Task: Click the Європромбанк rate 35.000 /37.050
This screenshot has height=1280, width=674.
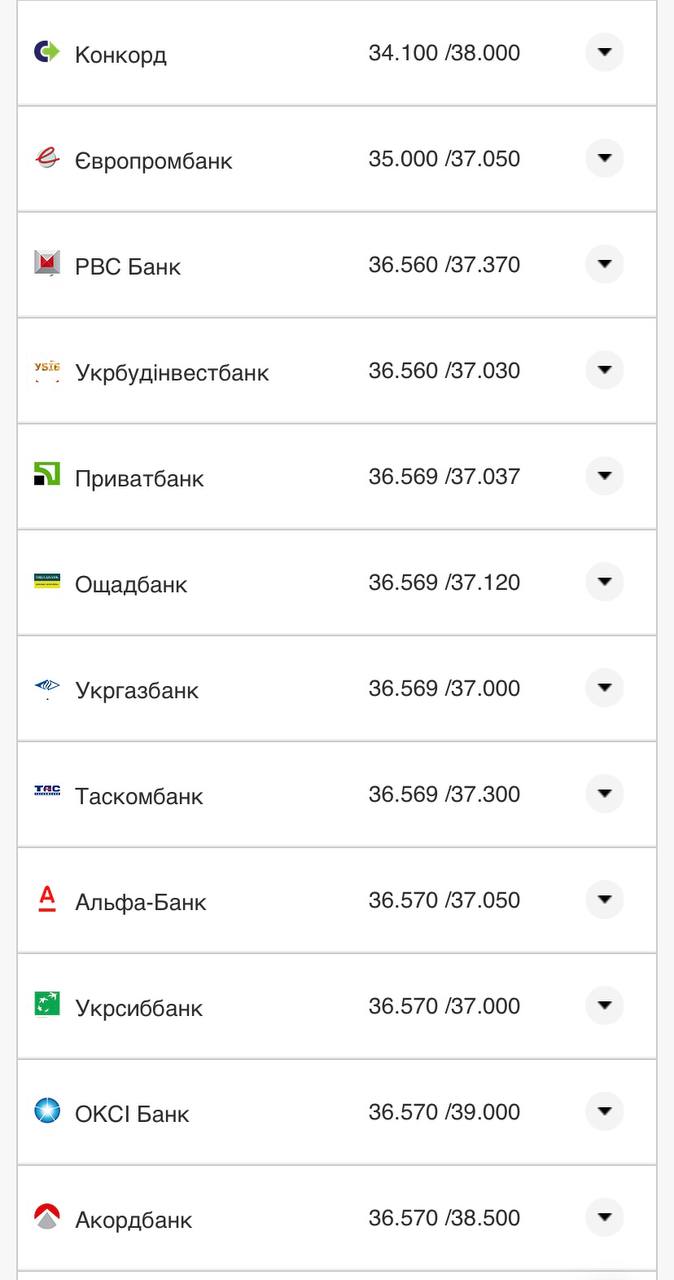Action: click(x=444, y=159)
